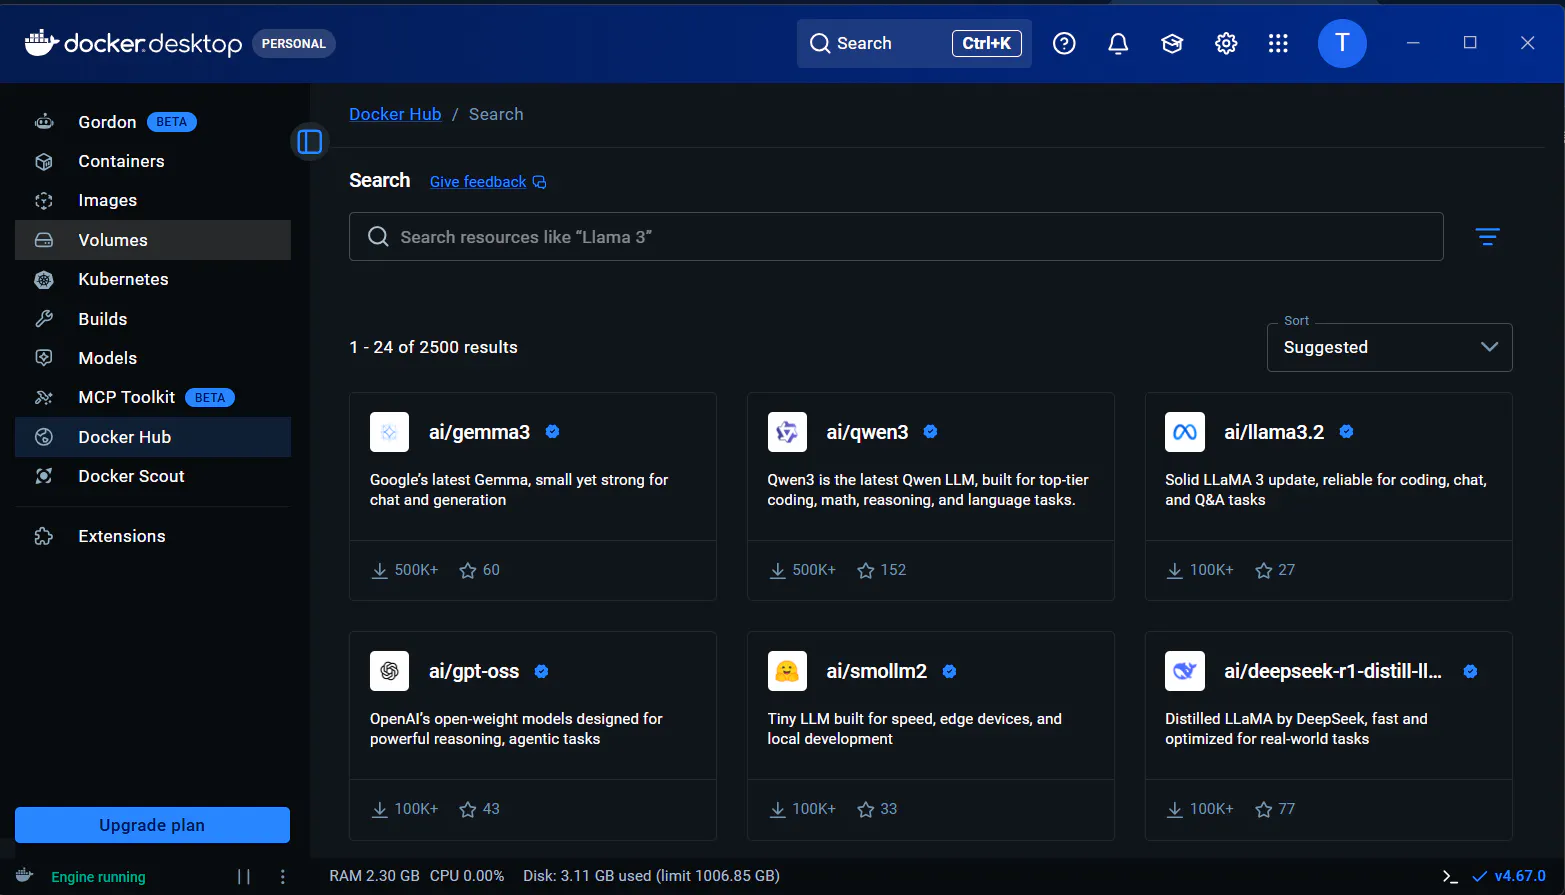Image resolution: width=1565 pixels, height=895 pixels.
Task: Click the 'RAM 2.30 GB' status text
Action: coord(375,876)
